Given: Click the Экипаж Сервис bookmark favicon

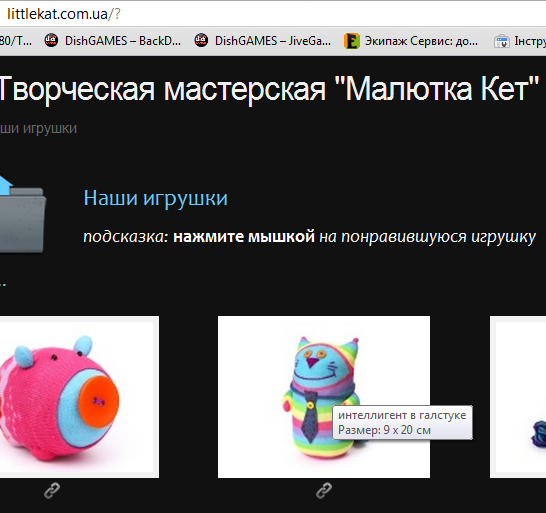Looking at the screenshot, I should pos(351,41).
